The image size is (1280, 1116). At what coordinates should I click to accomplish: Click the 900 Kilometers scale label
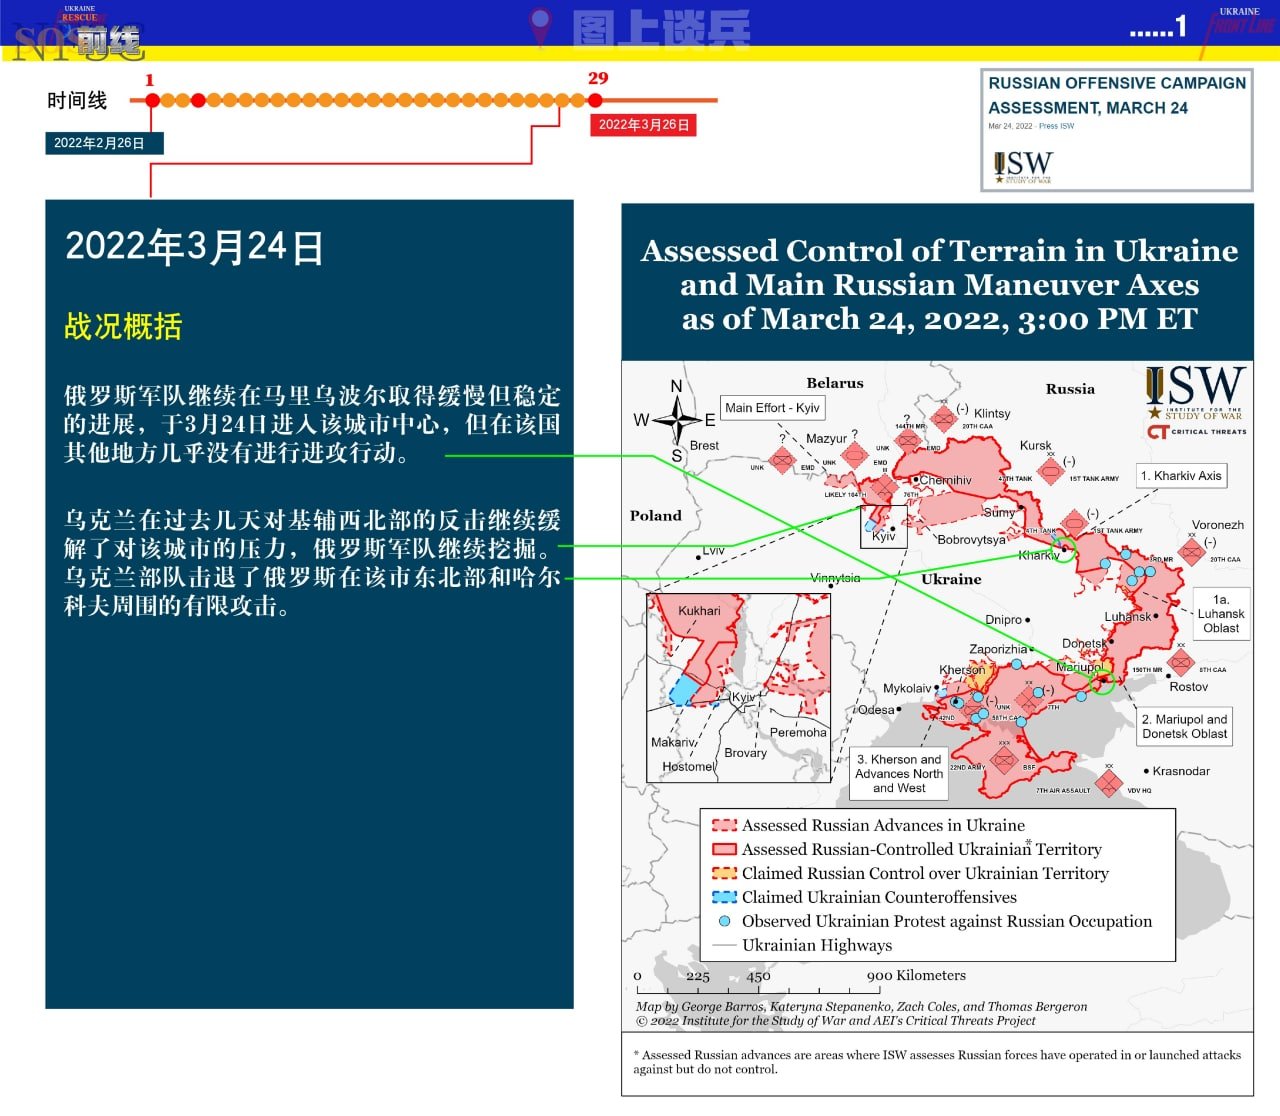(916, 976)
